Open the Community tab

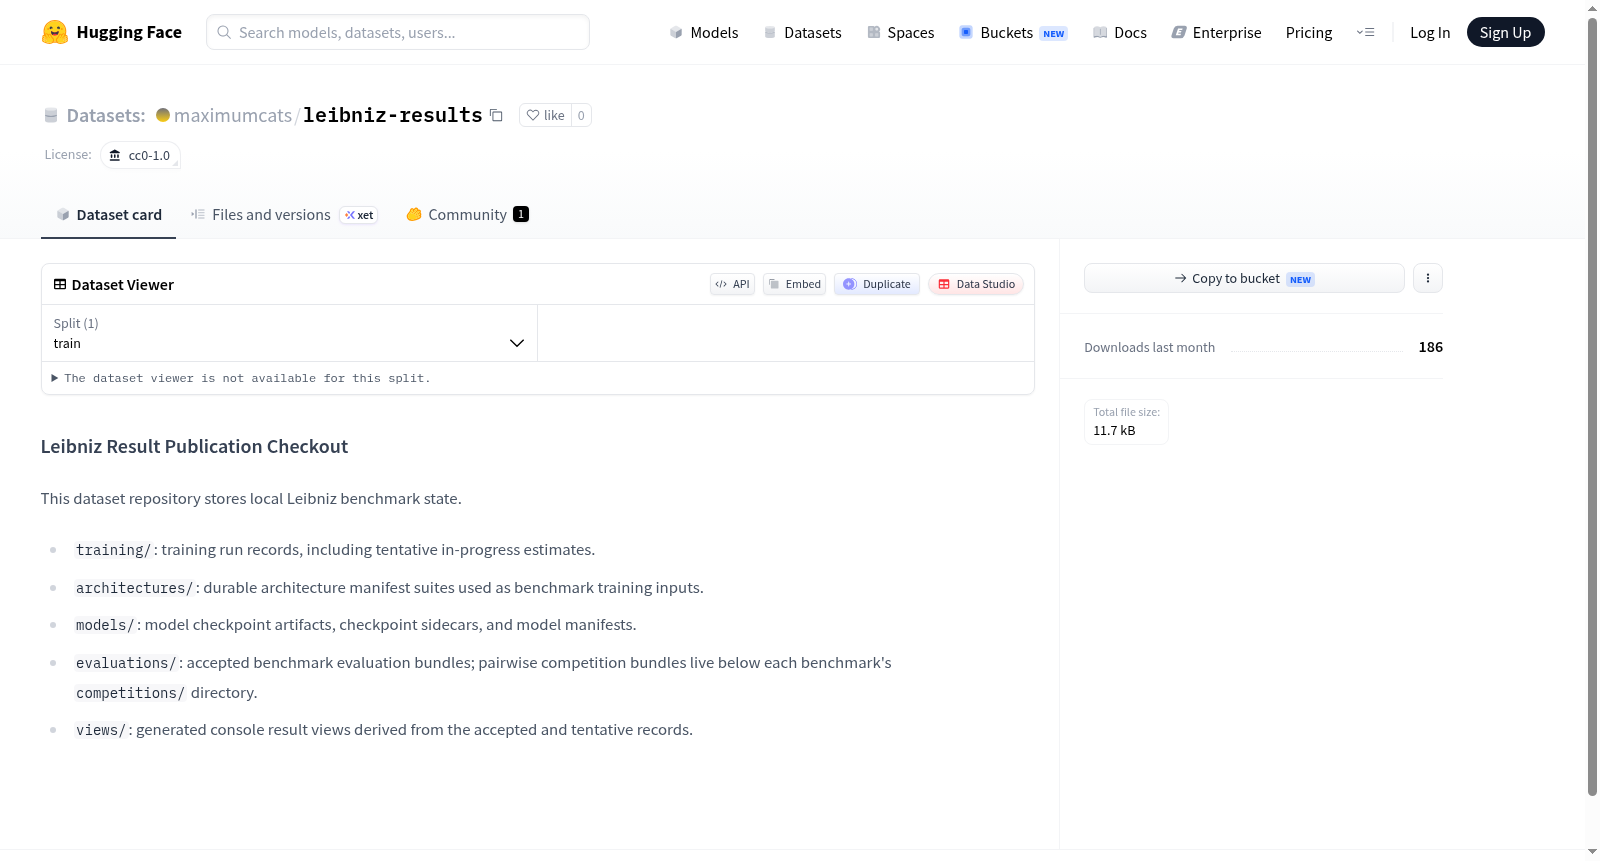[467, 215]
